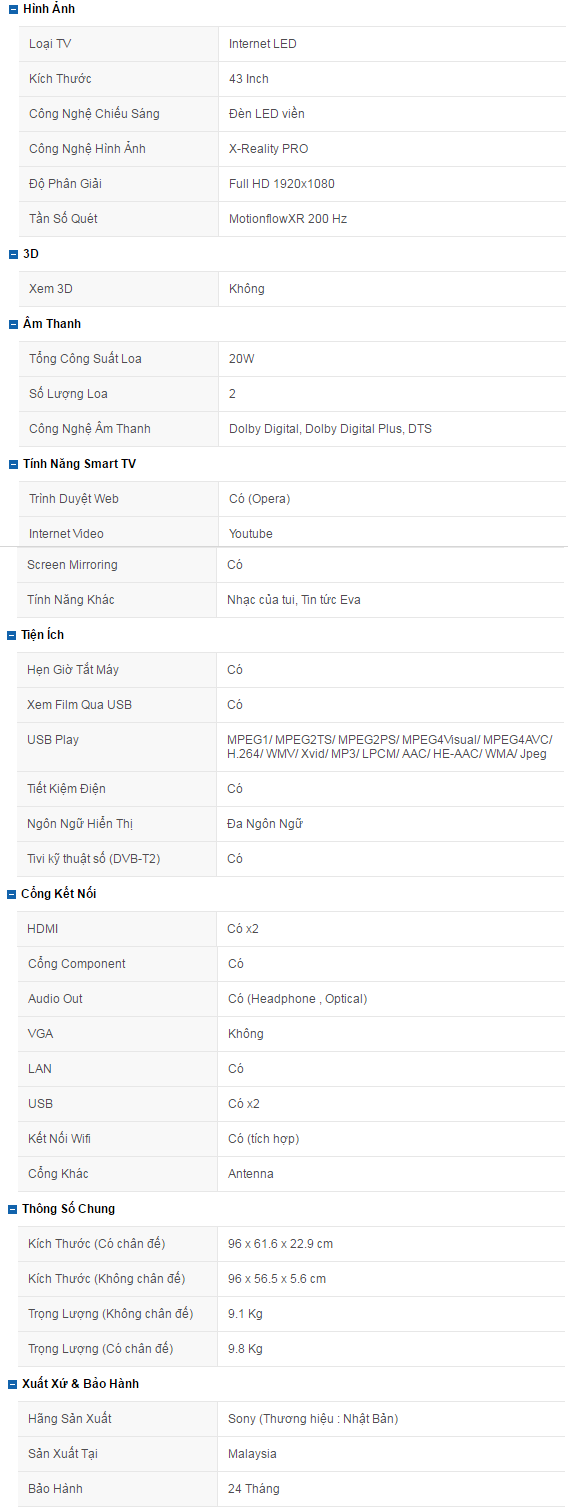Collapse the Âm Thanh section icon
569x1510 pixels.
(x=13, y=324)
